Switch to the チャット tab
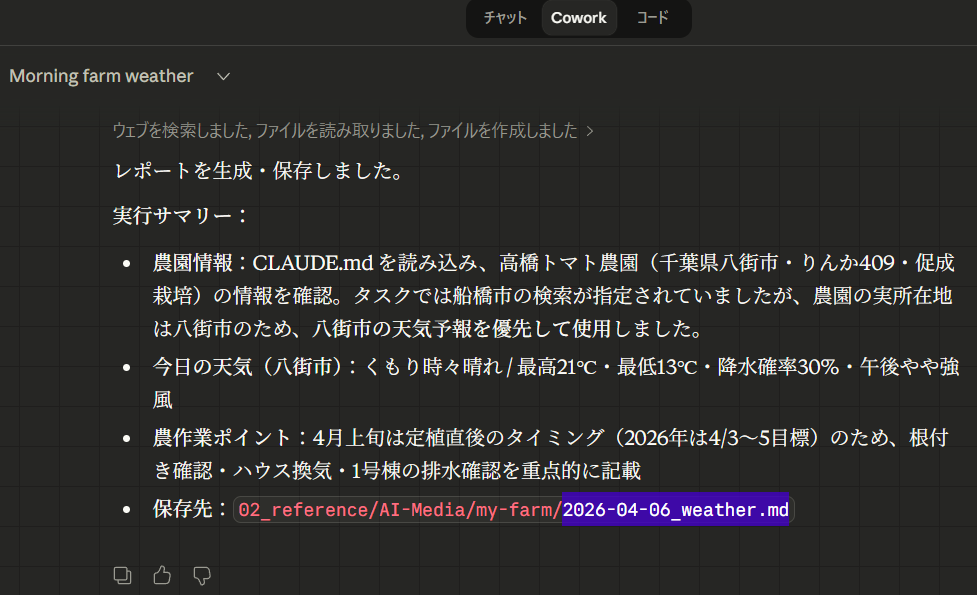 tap(504, 17)
